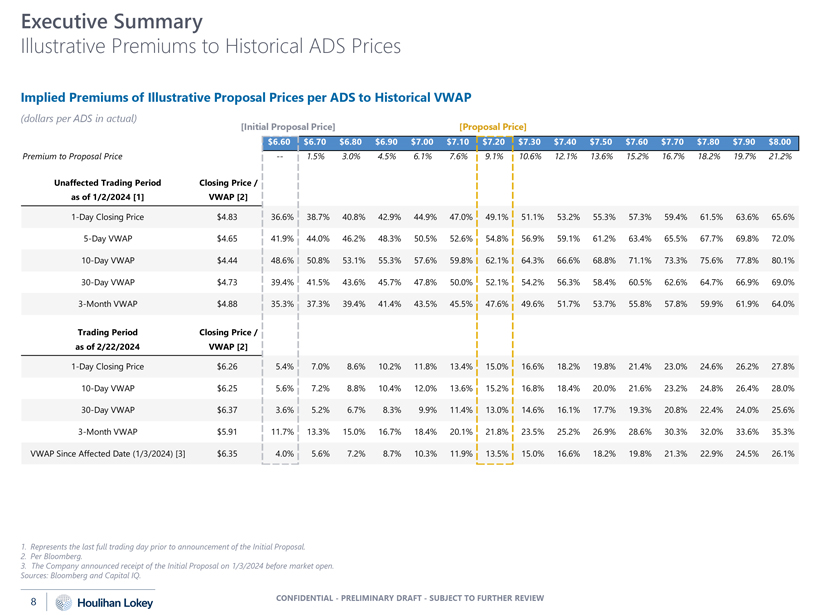The image size is (820, 615).
Task: Select the 49.1% premium cell
Action: coord(496,217)
